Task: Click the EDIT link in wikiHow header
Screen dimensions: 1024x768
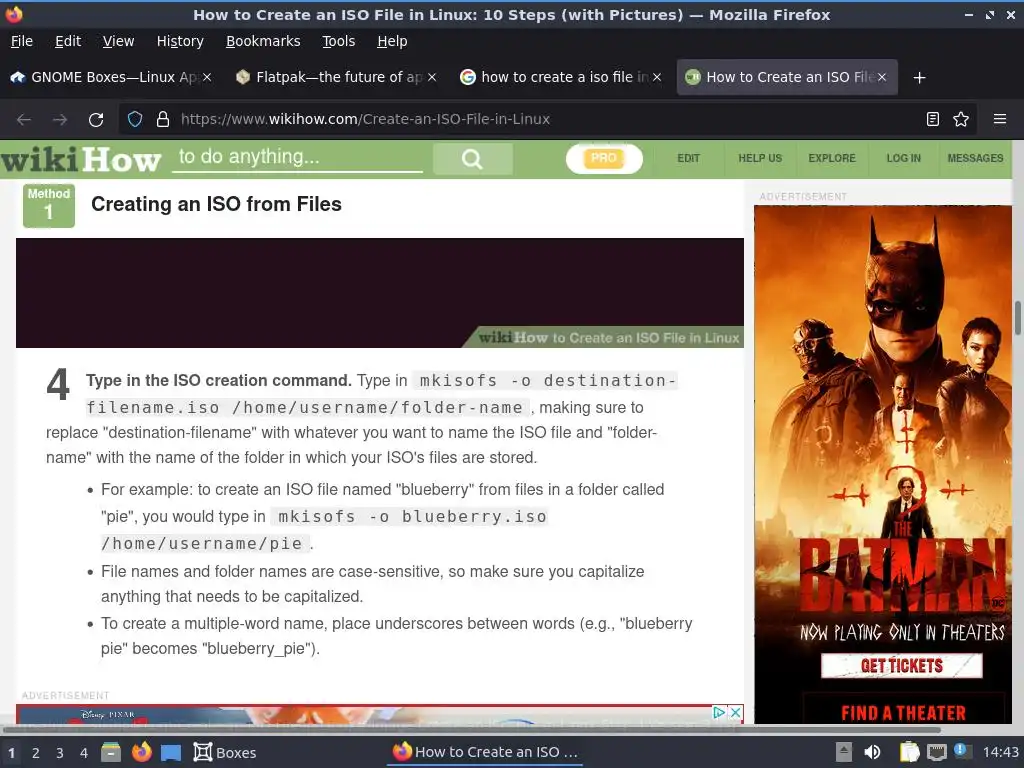Action: coord(688,159)
